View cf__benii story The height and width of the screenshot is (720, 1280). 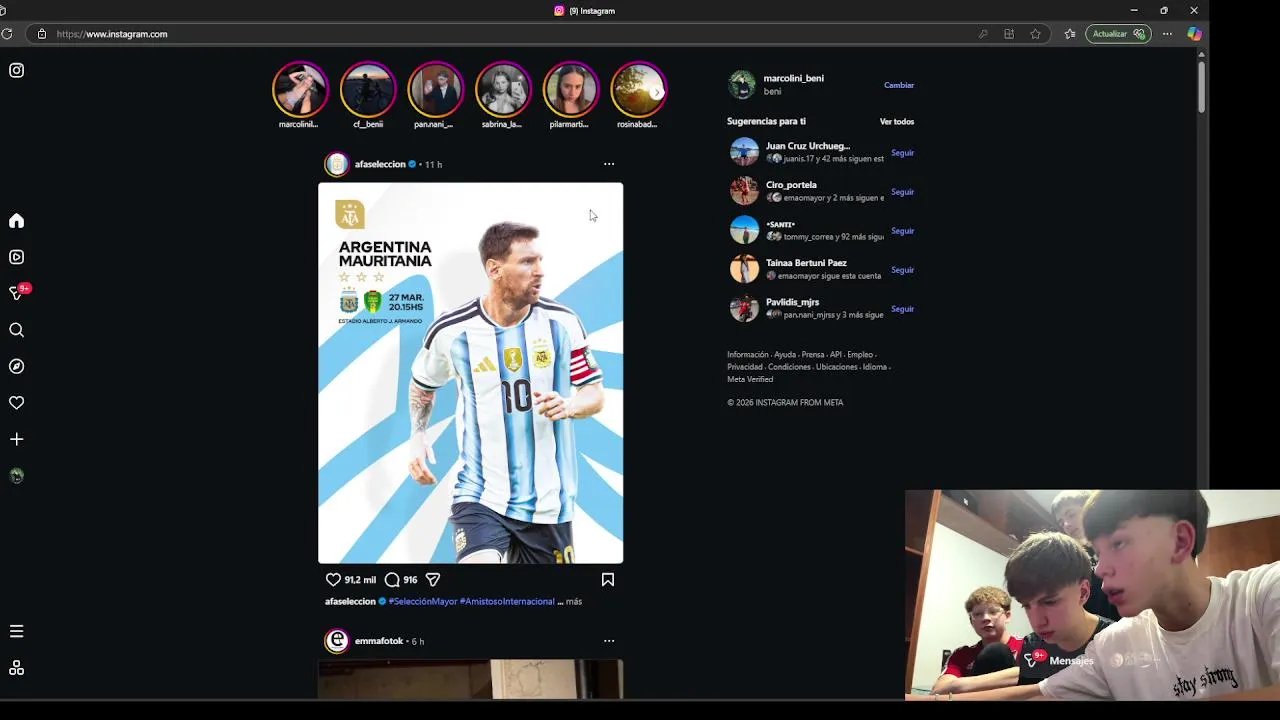coord(368,90)
